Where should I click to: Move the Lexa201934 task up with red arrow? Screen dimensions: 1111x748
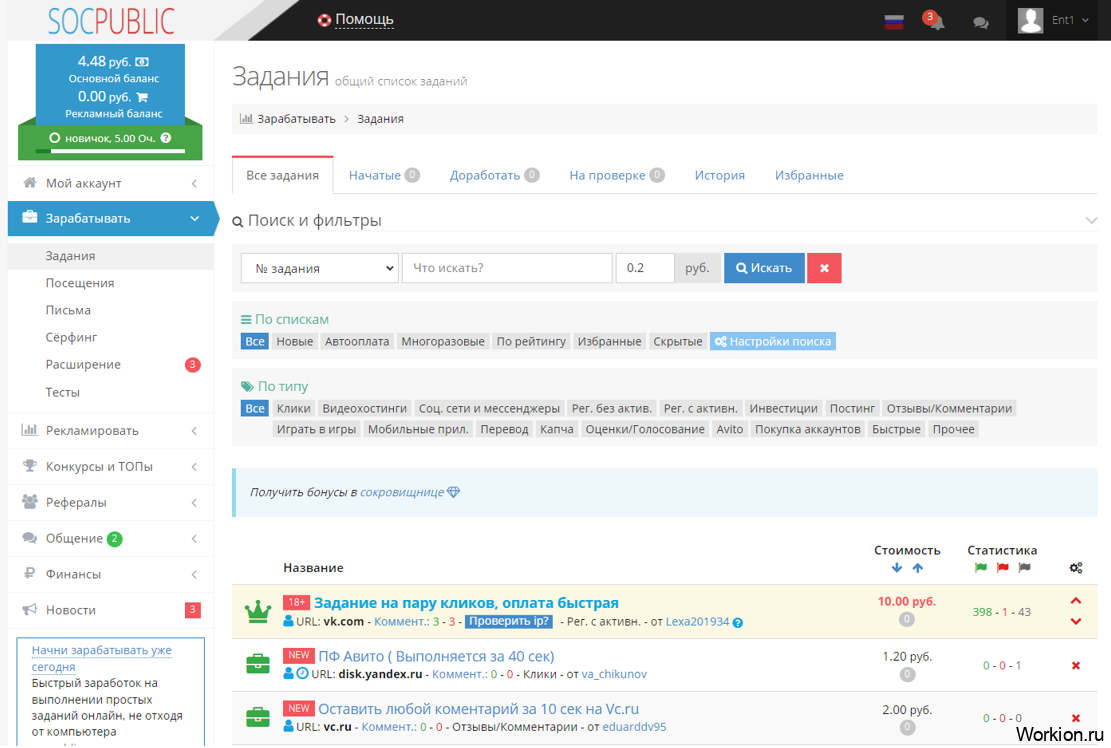point(1076,601)
